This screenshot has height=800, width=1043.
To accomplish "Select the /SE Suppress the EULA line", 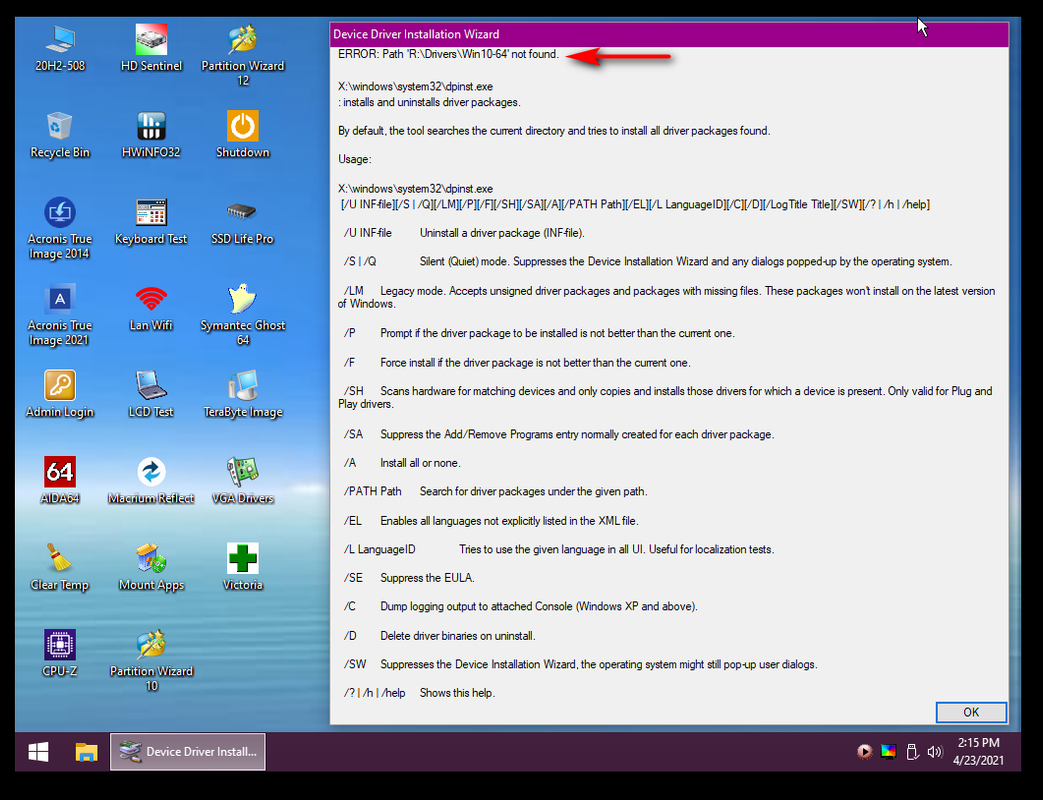I will pyautogui.click(x=409, y=579).
